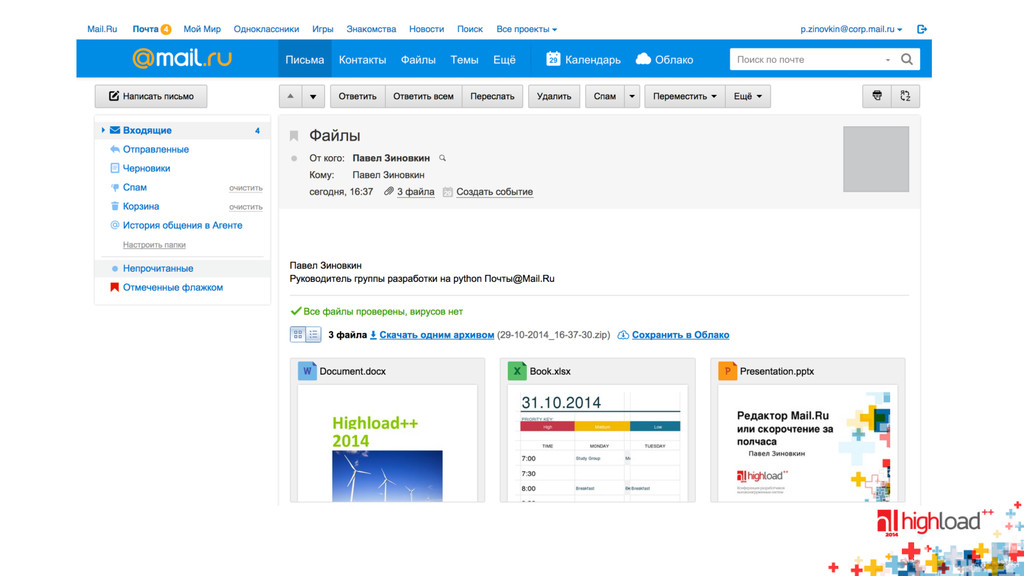Open Облако via the cloud icon
Viewport: 1024px width, 576px height.
click(643, 59)
